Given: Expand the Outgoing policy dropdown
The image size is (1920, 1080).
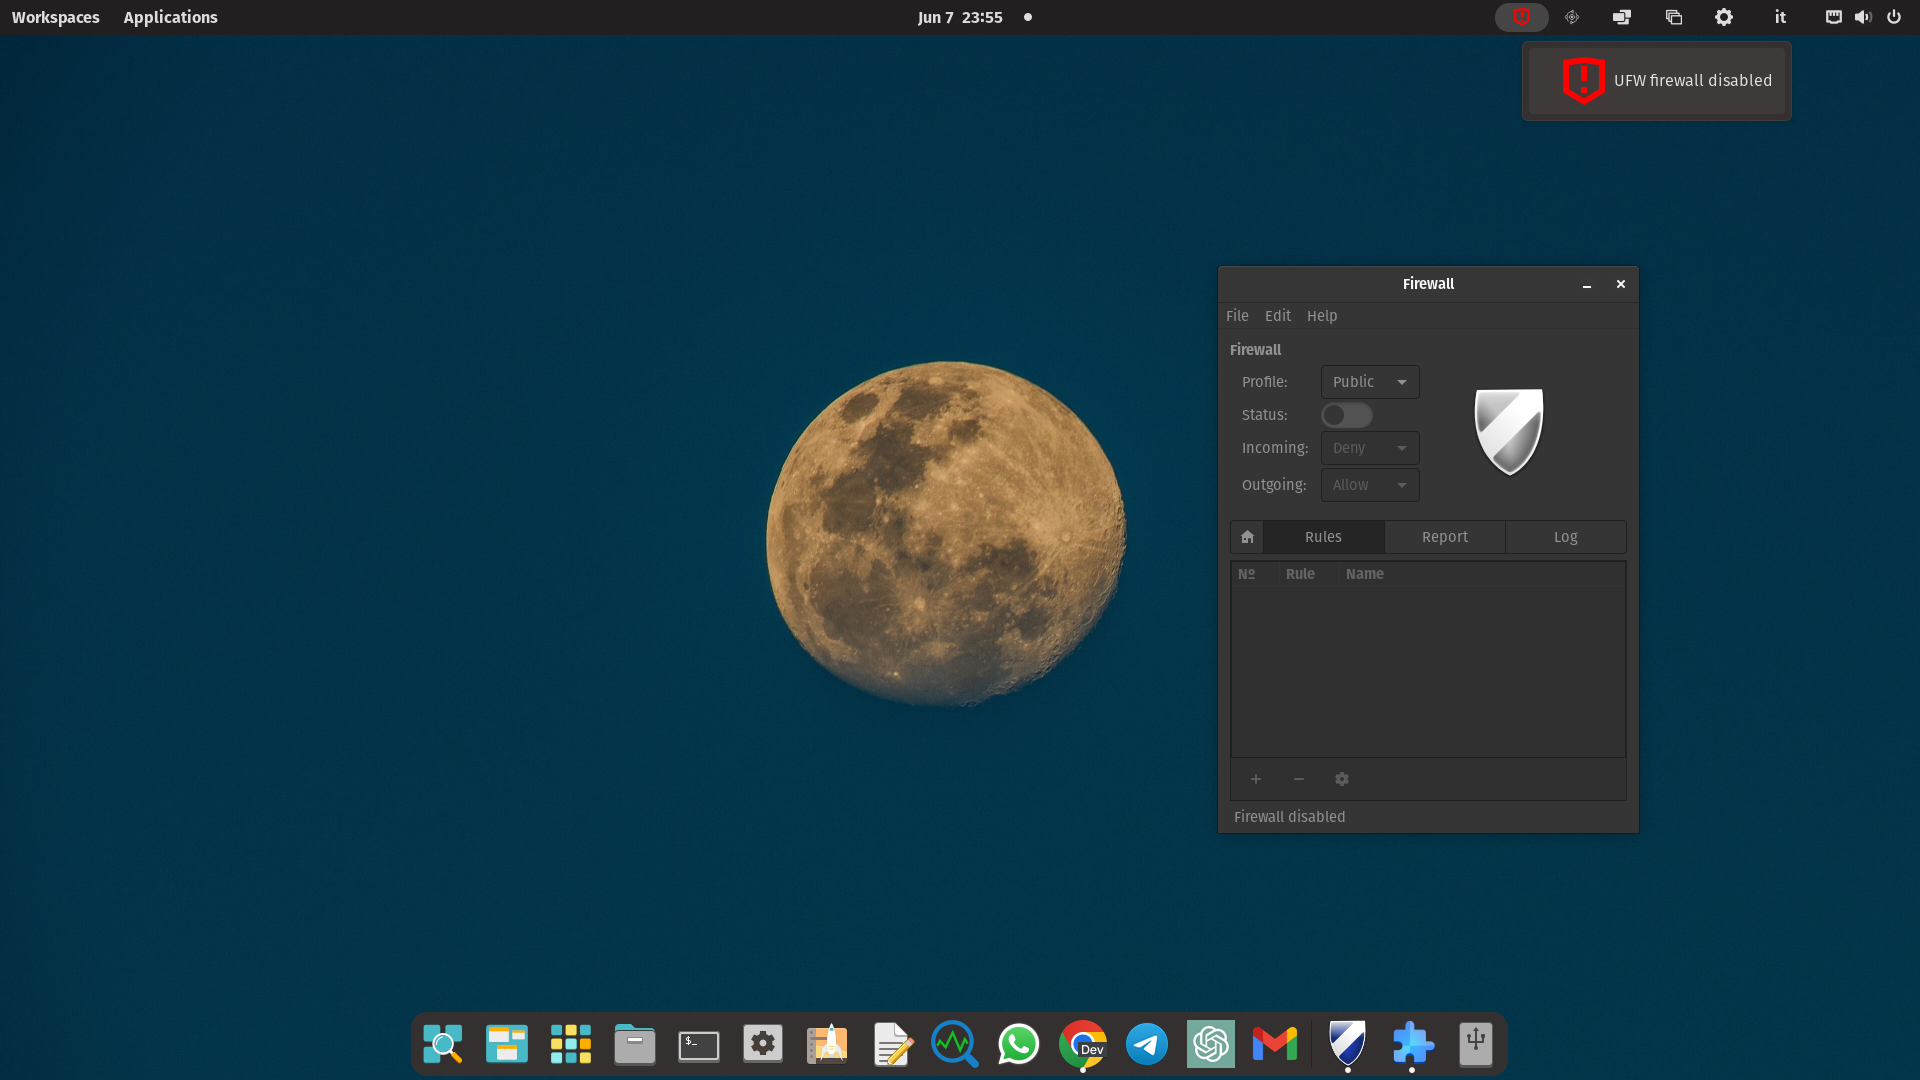Looking at the screenshot, I should 1369,485.
